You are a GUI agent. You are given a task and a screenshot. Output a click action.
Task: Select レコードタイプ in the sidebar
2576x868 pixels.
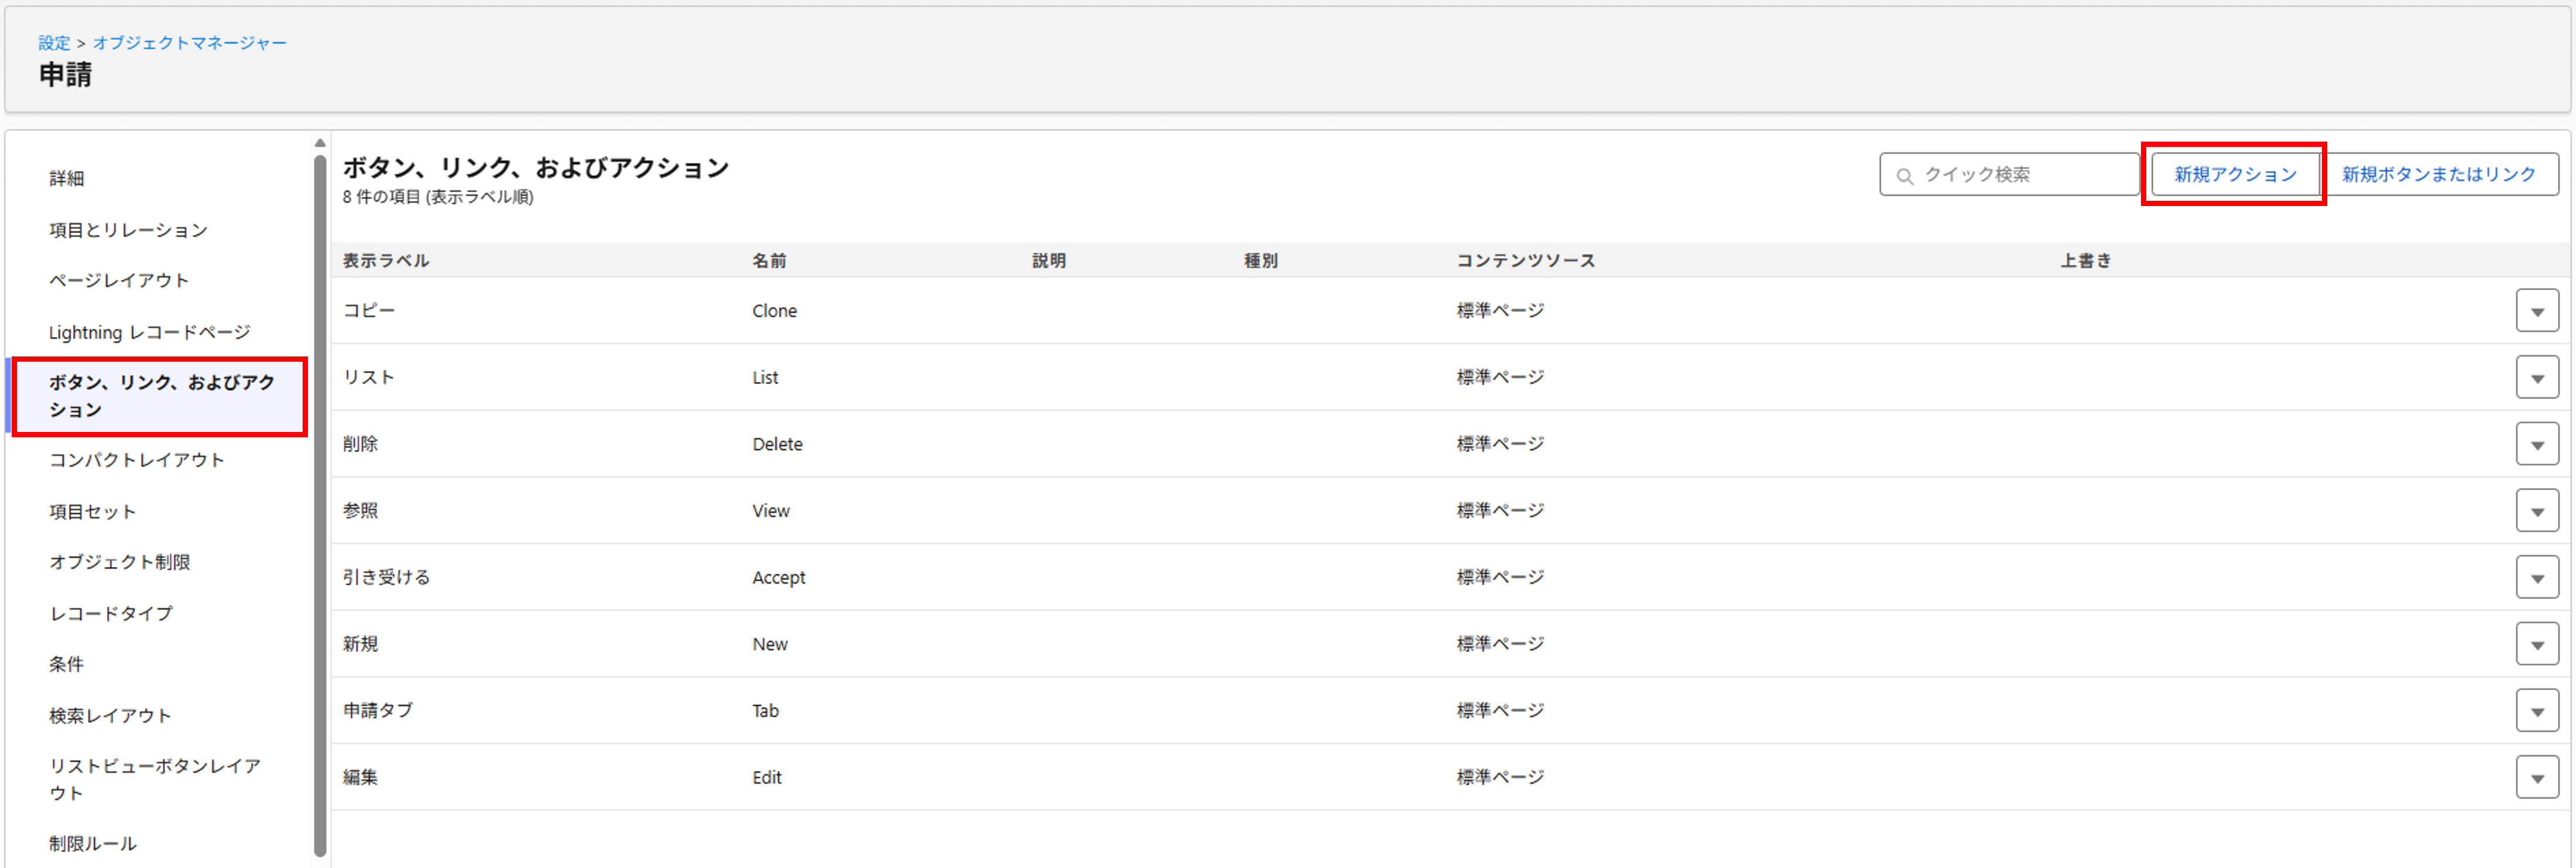[111, 613]
